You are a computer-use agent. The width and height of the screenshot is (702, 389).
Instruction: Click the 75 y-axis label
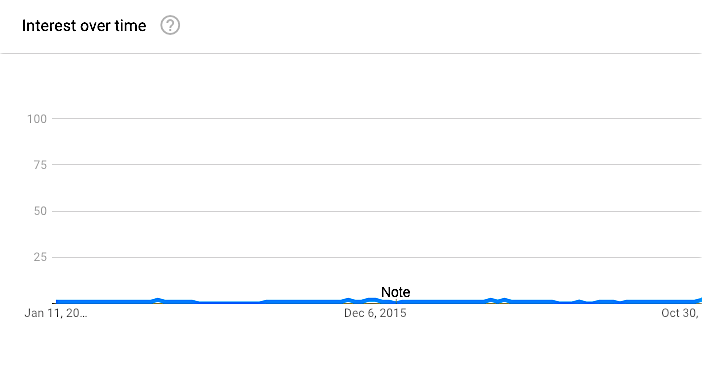40,165
